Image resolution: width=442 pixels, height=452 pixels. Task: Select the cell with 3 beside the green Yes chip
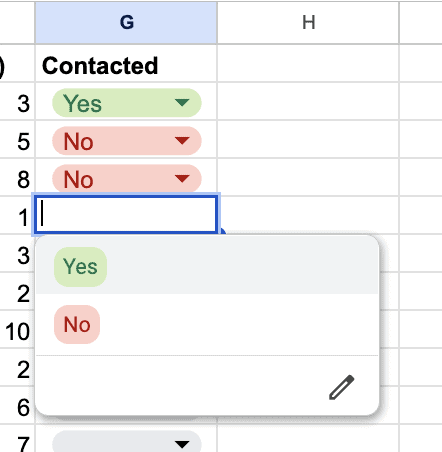click(17, 102)
